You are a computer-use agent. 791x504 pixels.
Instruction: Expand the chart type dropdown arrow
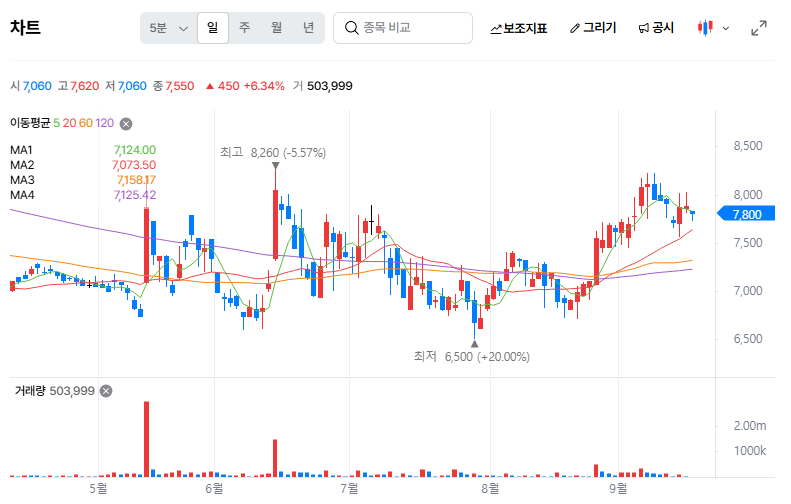(x=725, y=28)
